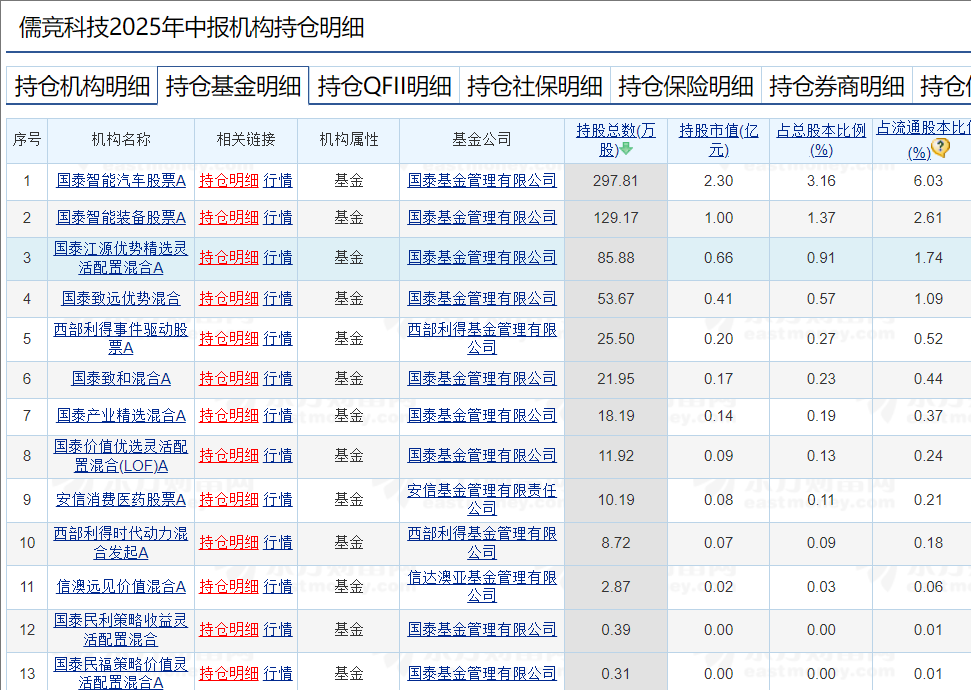Open 国泰基金管理有限公司 in row 7

click(482, 416)
